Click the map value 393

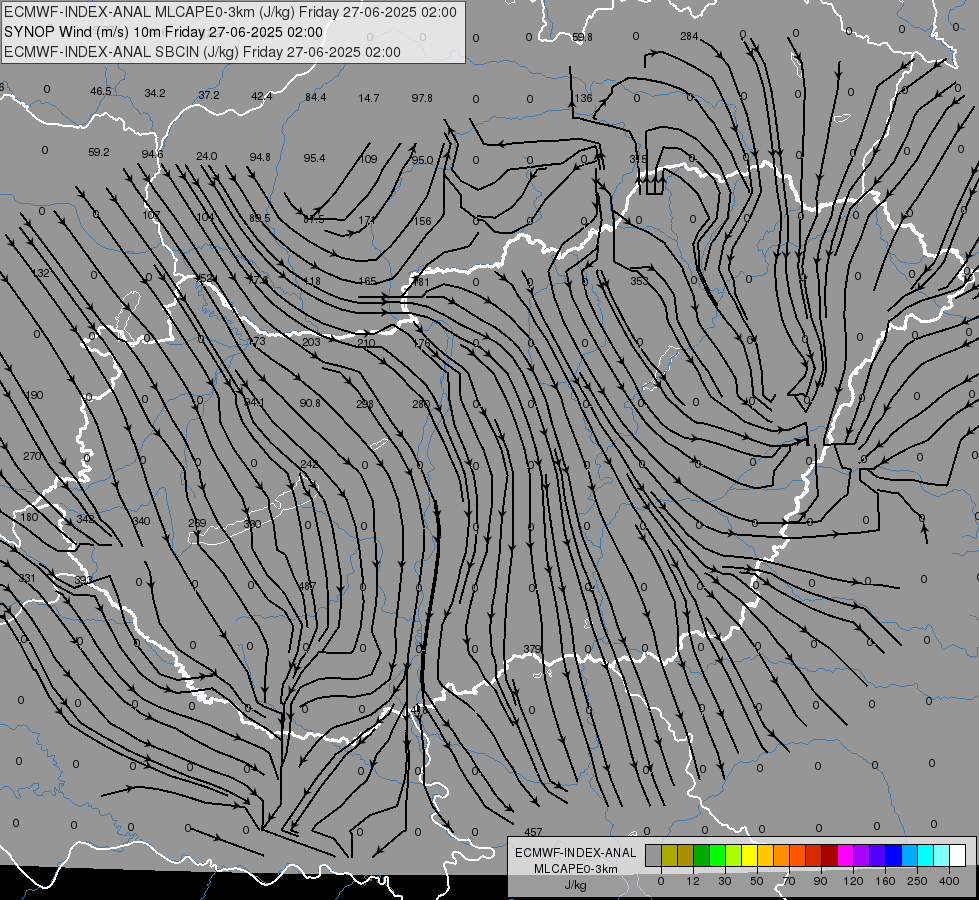tap(83, 580)
